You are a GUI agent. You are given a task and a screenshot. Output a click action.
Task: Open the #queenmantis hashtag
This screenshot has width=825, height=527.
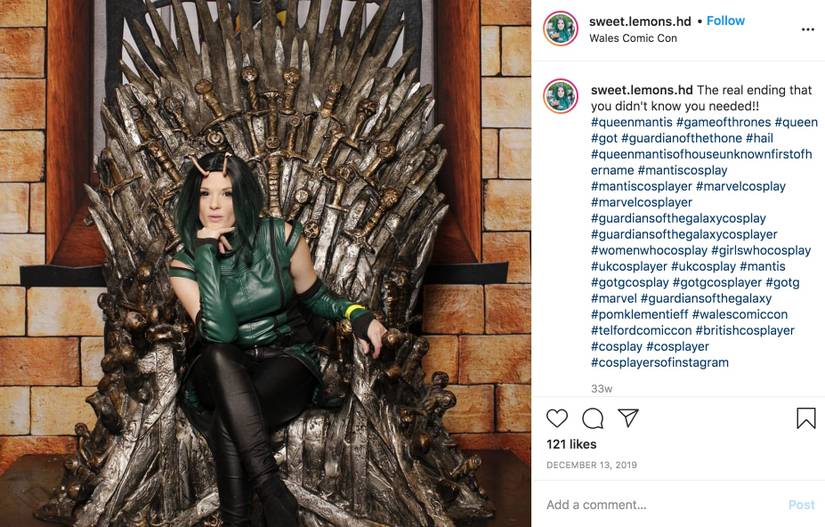(631, 122)
